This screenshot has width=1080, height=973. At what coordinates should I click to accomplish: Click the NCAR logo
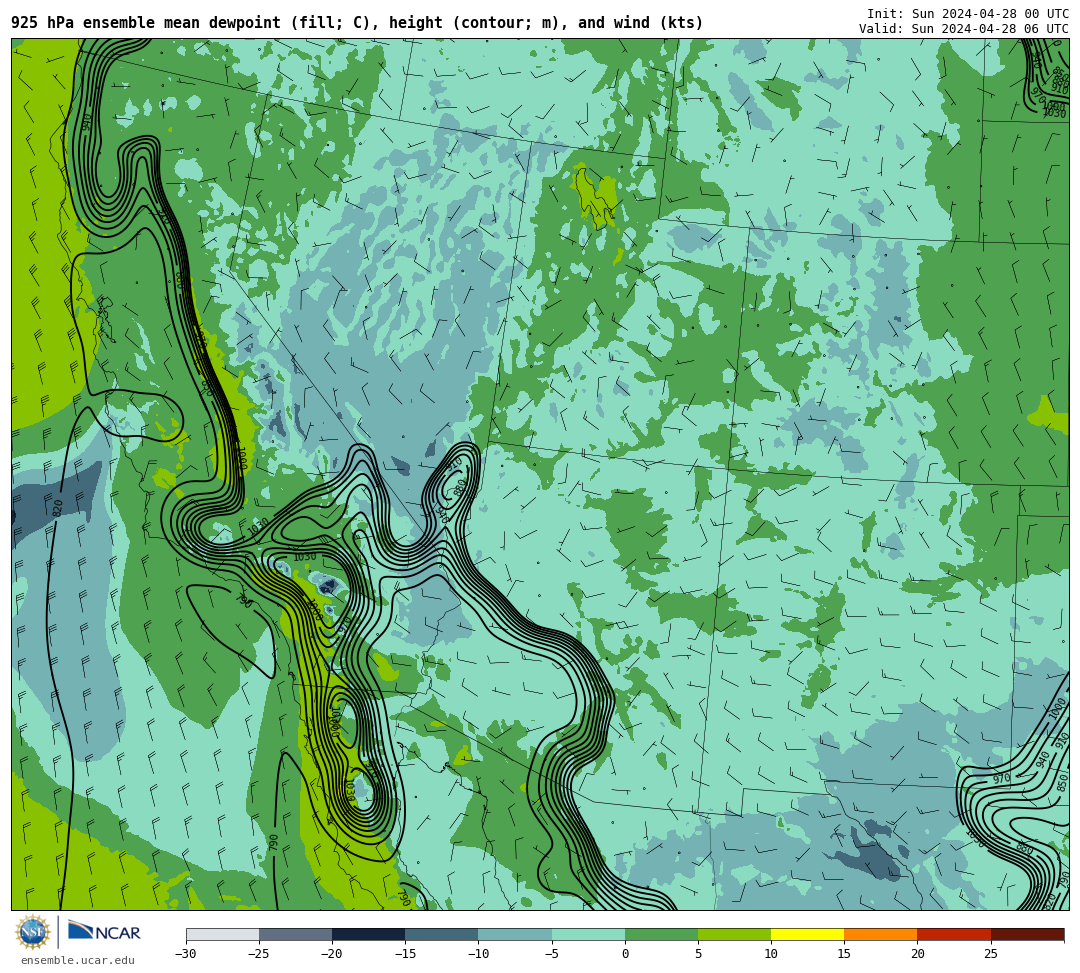point(104,932)
